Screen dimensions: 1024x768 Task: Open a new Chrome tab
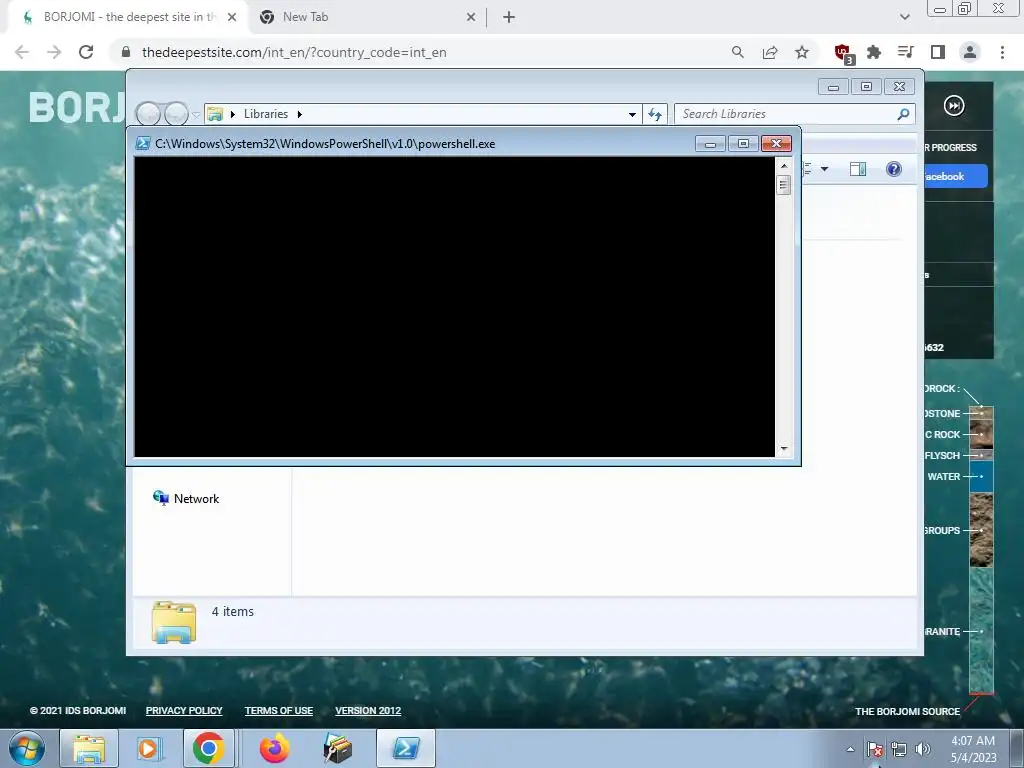tap(509, 17)
